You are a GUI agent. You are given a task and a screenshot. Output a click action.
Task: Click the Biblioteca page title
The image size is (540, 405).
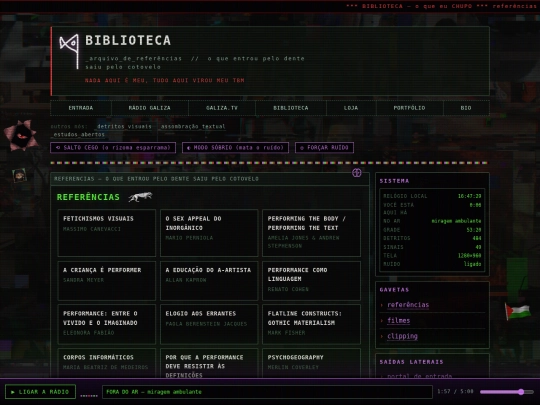pyautogui.click(x=128, y=40)
